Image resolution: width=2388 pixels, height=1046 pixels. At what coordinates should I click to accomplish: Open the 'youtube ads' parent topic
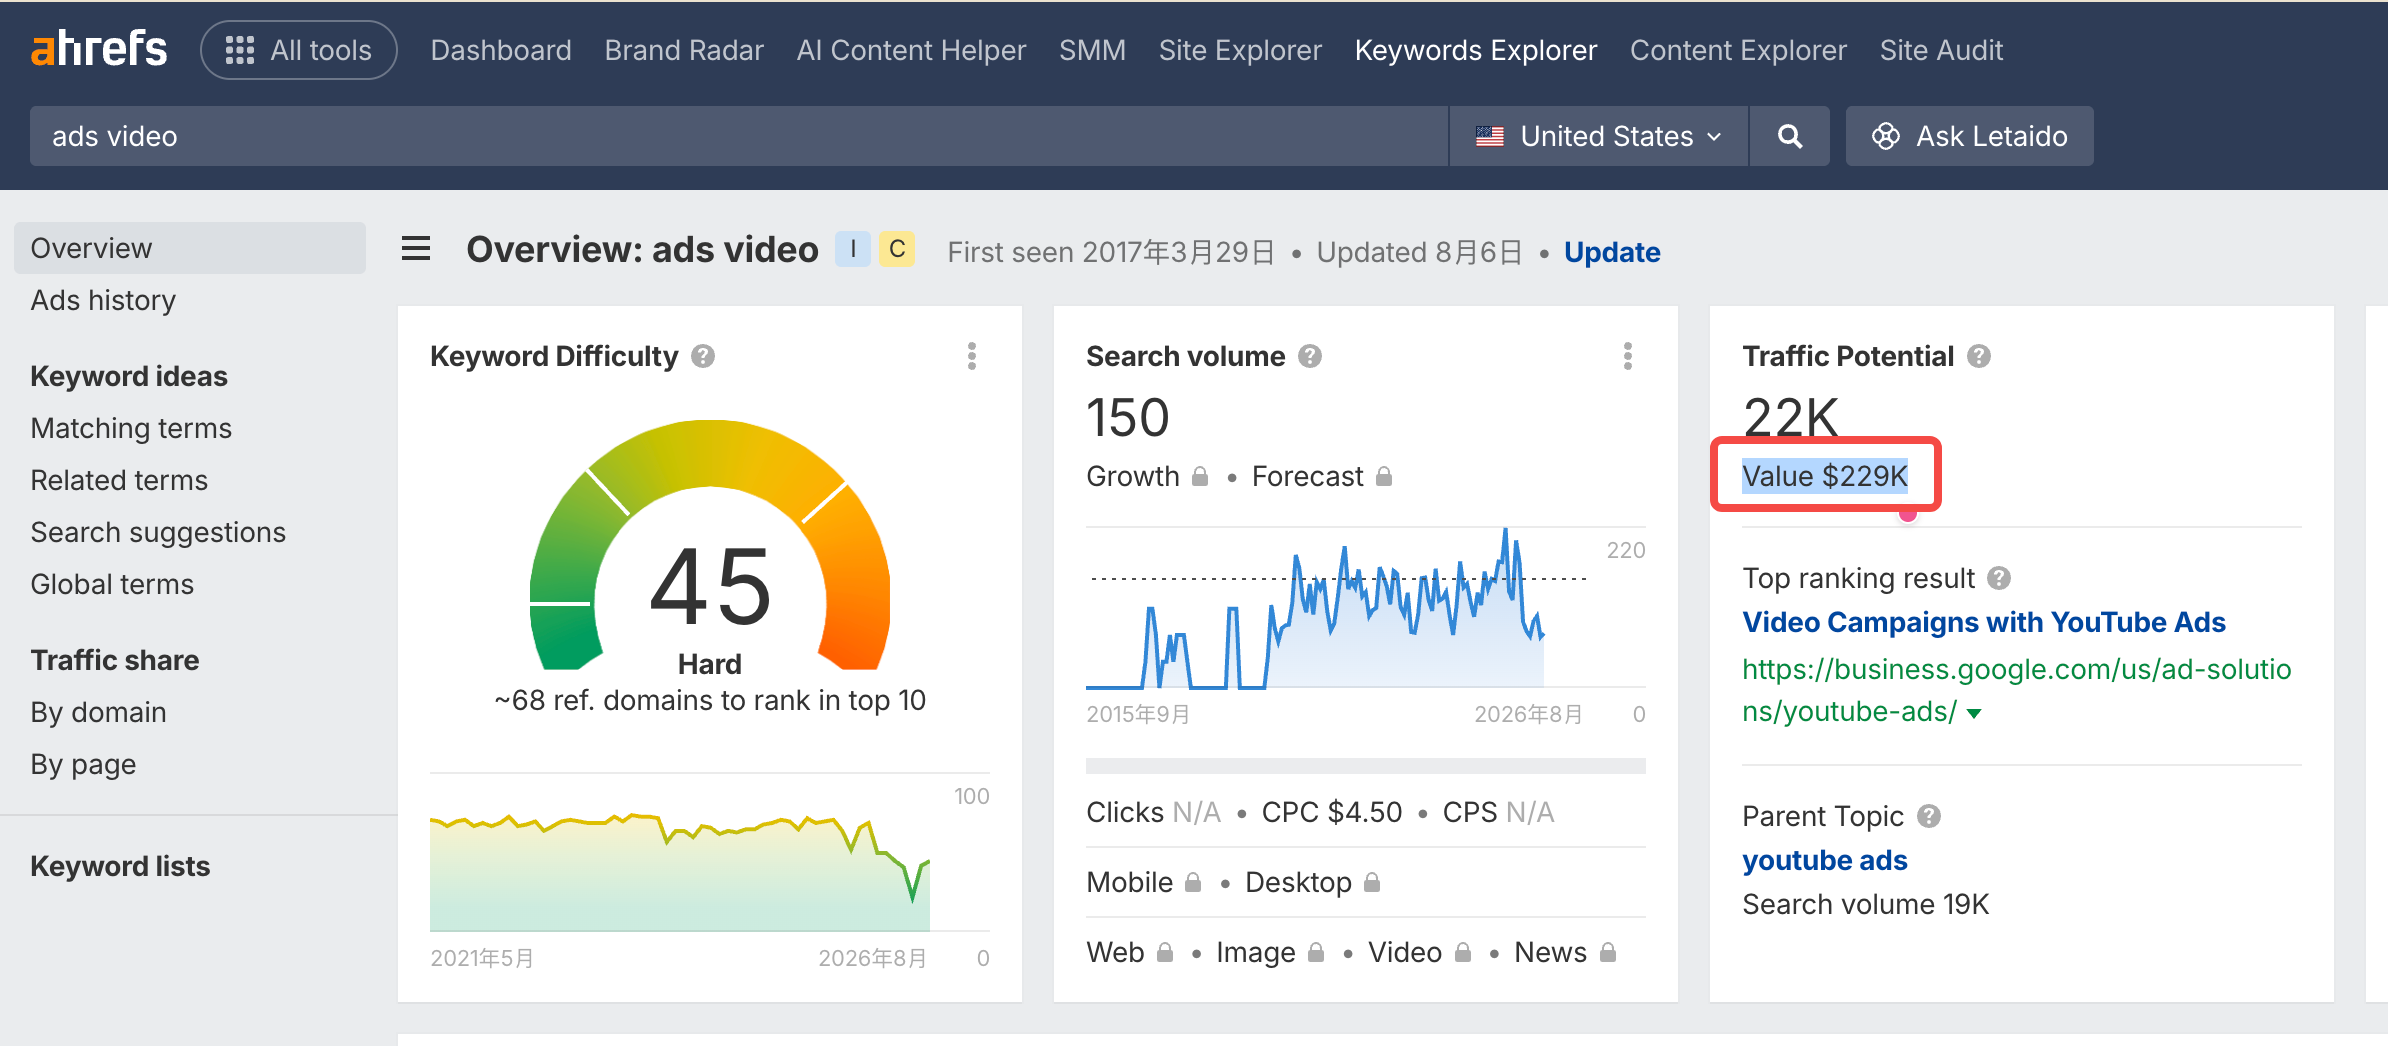click(x=1825, y=860)
